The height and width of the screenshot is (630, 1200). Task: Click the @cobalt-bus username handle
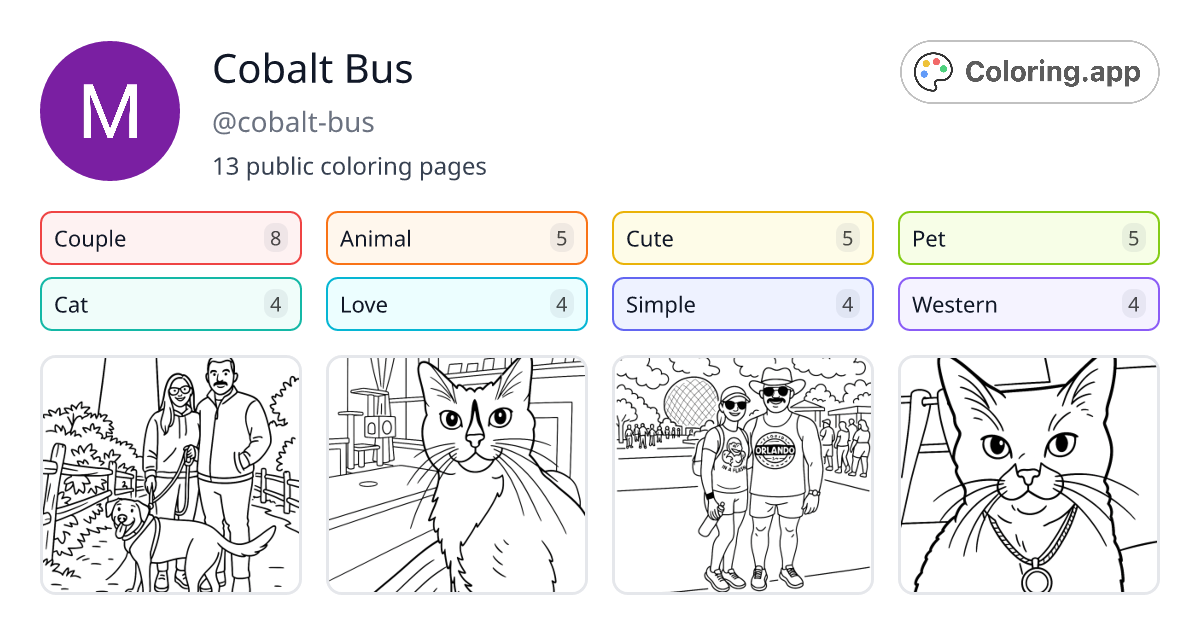(x=293, y=122)
